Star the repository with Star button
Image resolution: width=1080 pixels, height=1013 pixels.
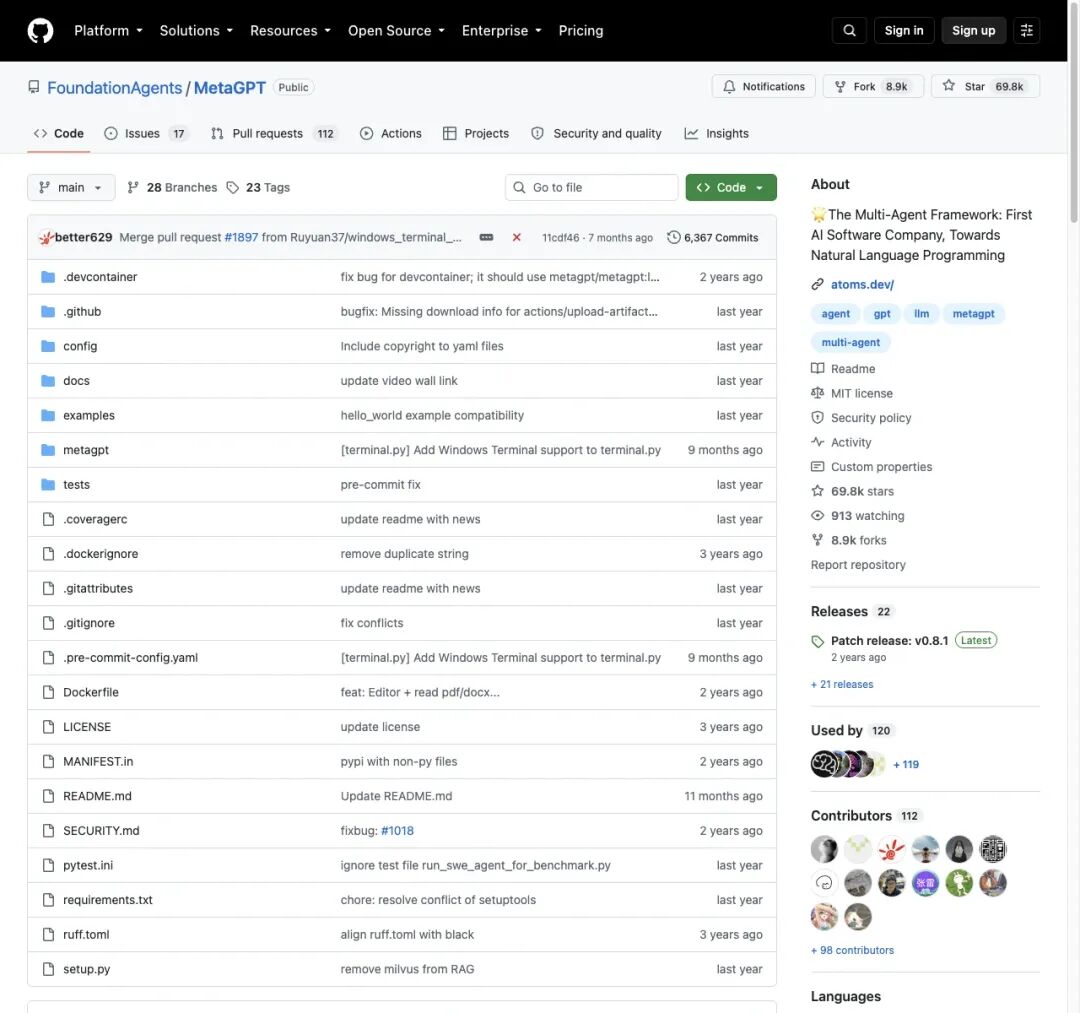point(985,86)
